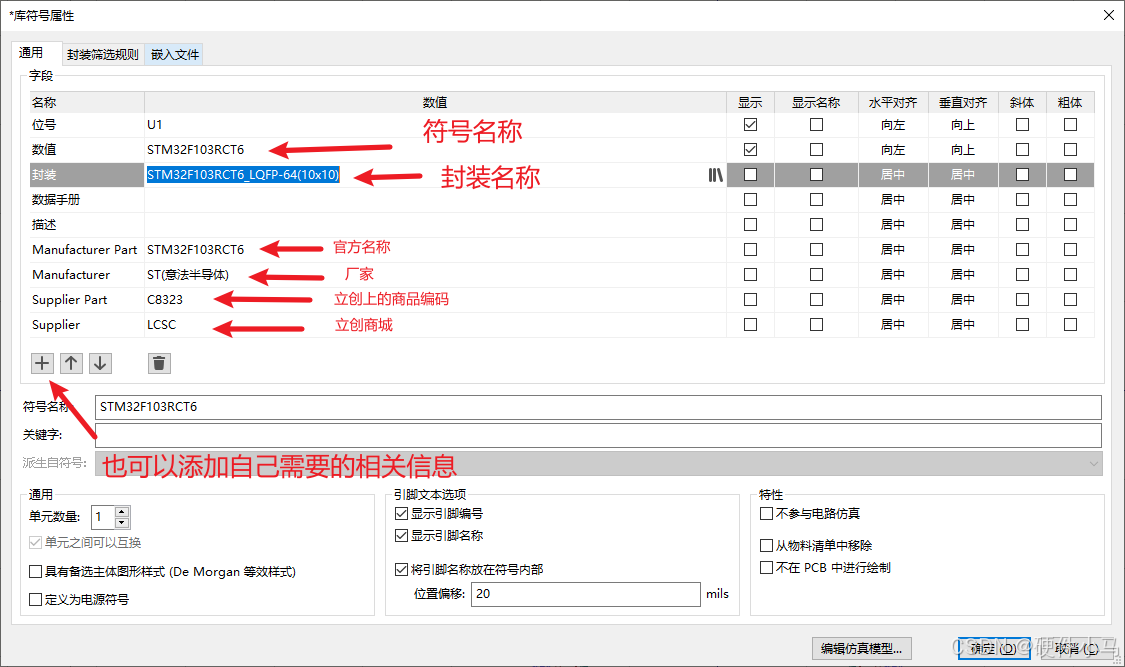1125x667 pixels.
Task: Move the selected field down
Action: pyautogui.click(x=100, y=362)
